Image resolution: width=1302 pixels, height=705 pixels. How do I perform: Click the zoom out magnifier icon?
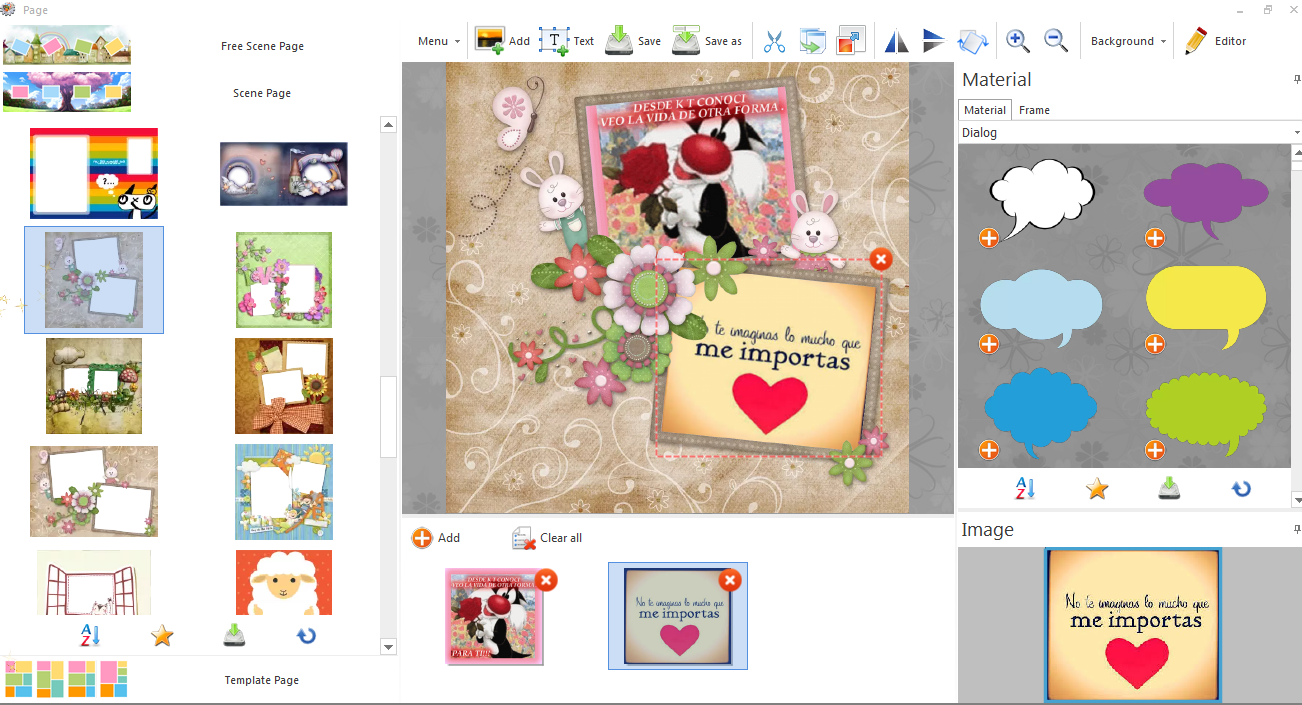tap(1056, 41)
